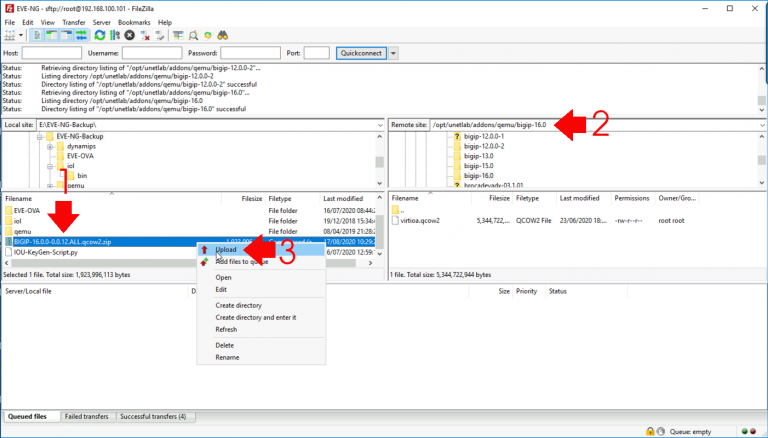Choose Create directory from context menu
The width and height of the screenshot is (768, 438).
261,305
